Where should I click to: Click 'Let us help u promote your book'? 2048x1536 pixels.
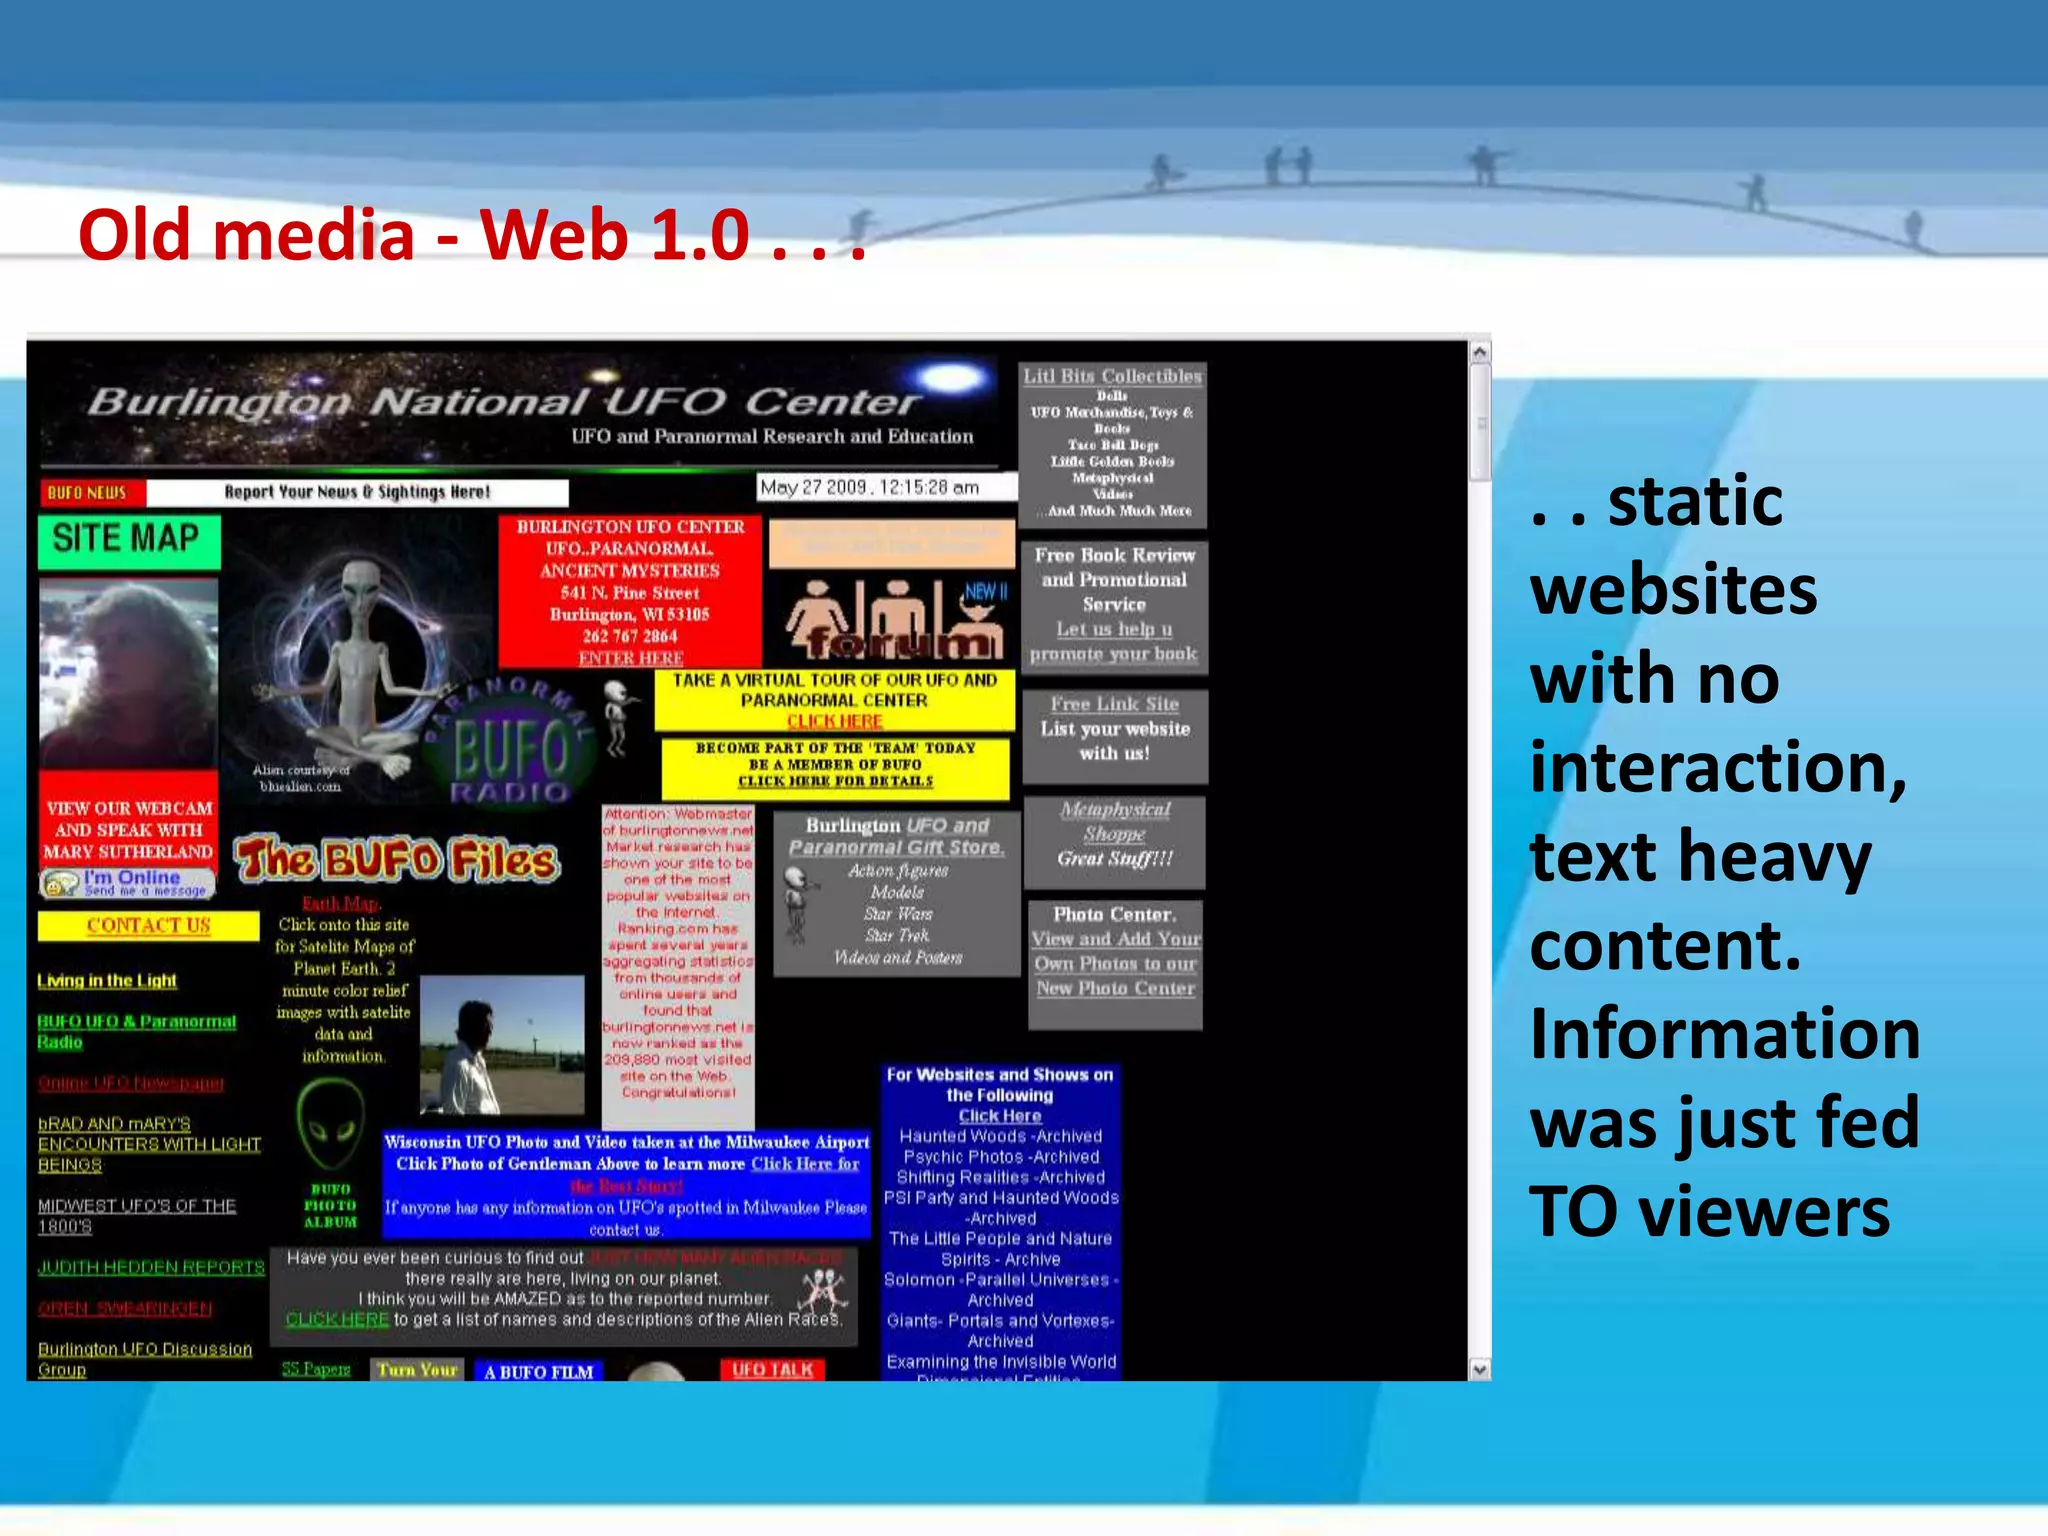point(1114,642)
